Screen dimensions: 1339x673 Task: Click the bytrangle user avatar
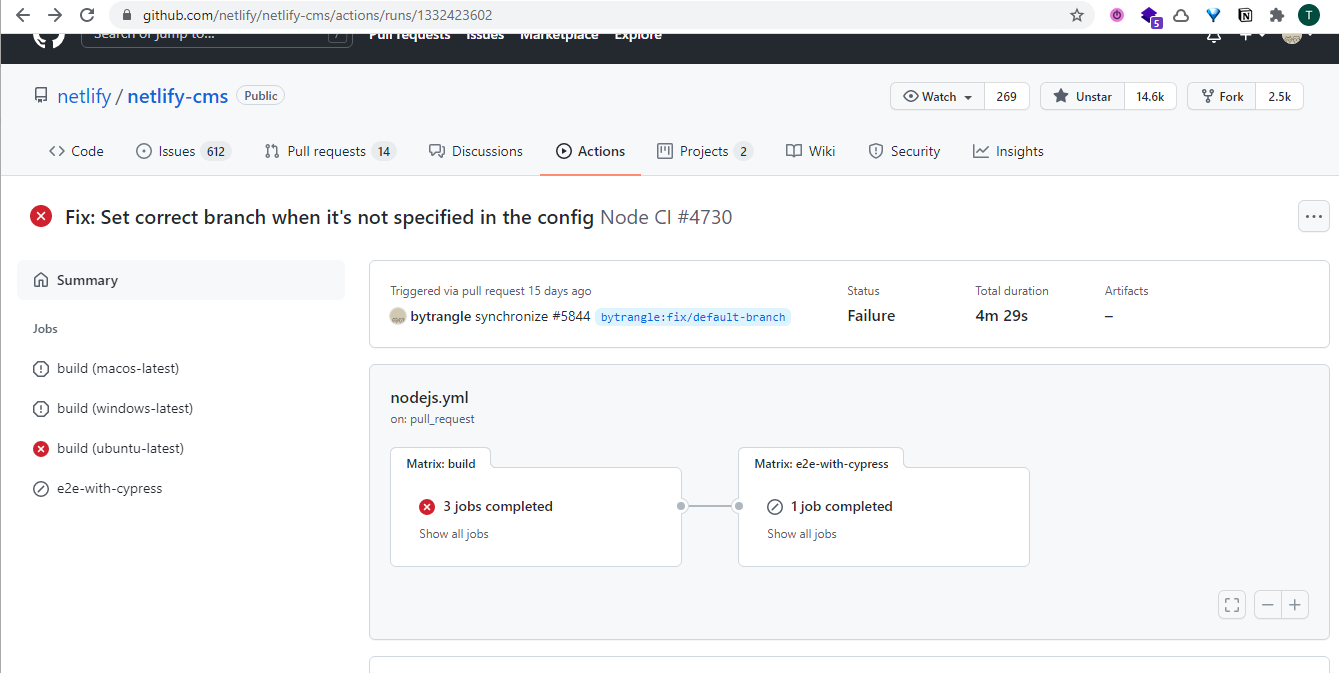[x=398, y=316]
